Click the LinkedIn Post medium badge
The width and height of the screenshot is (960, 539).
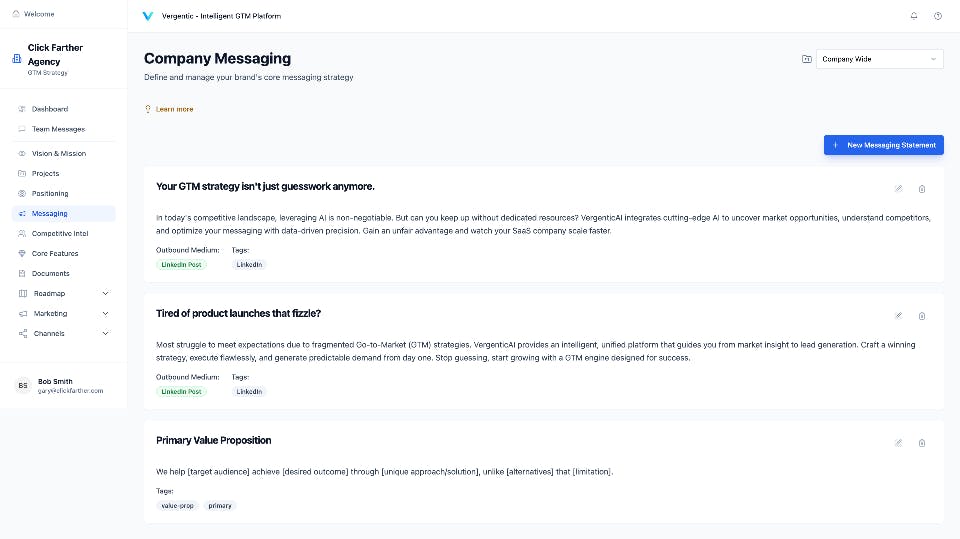181,264
